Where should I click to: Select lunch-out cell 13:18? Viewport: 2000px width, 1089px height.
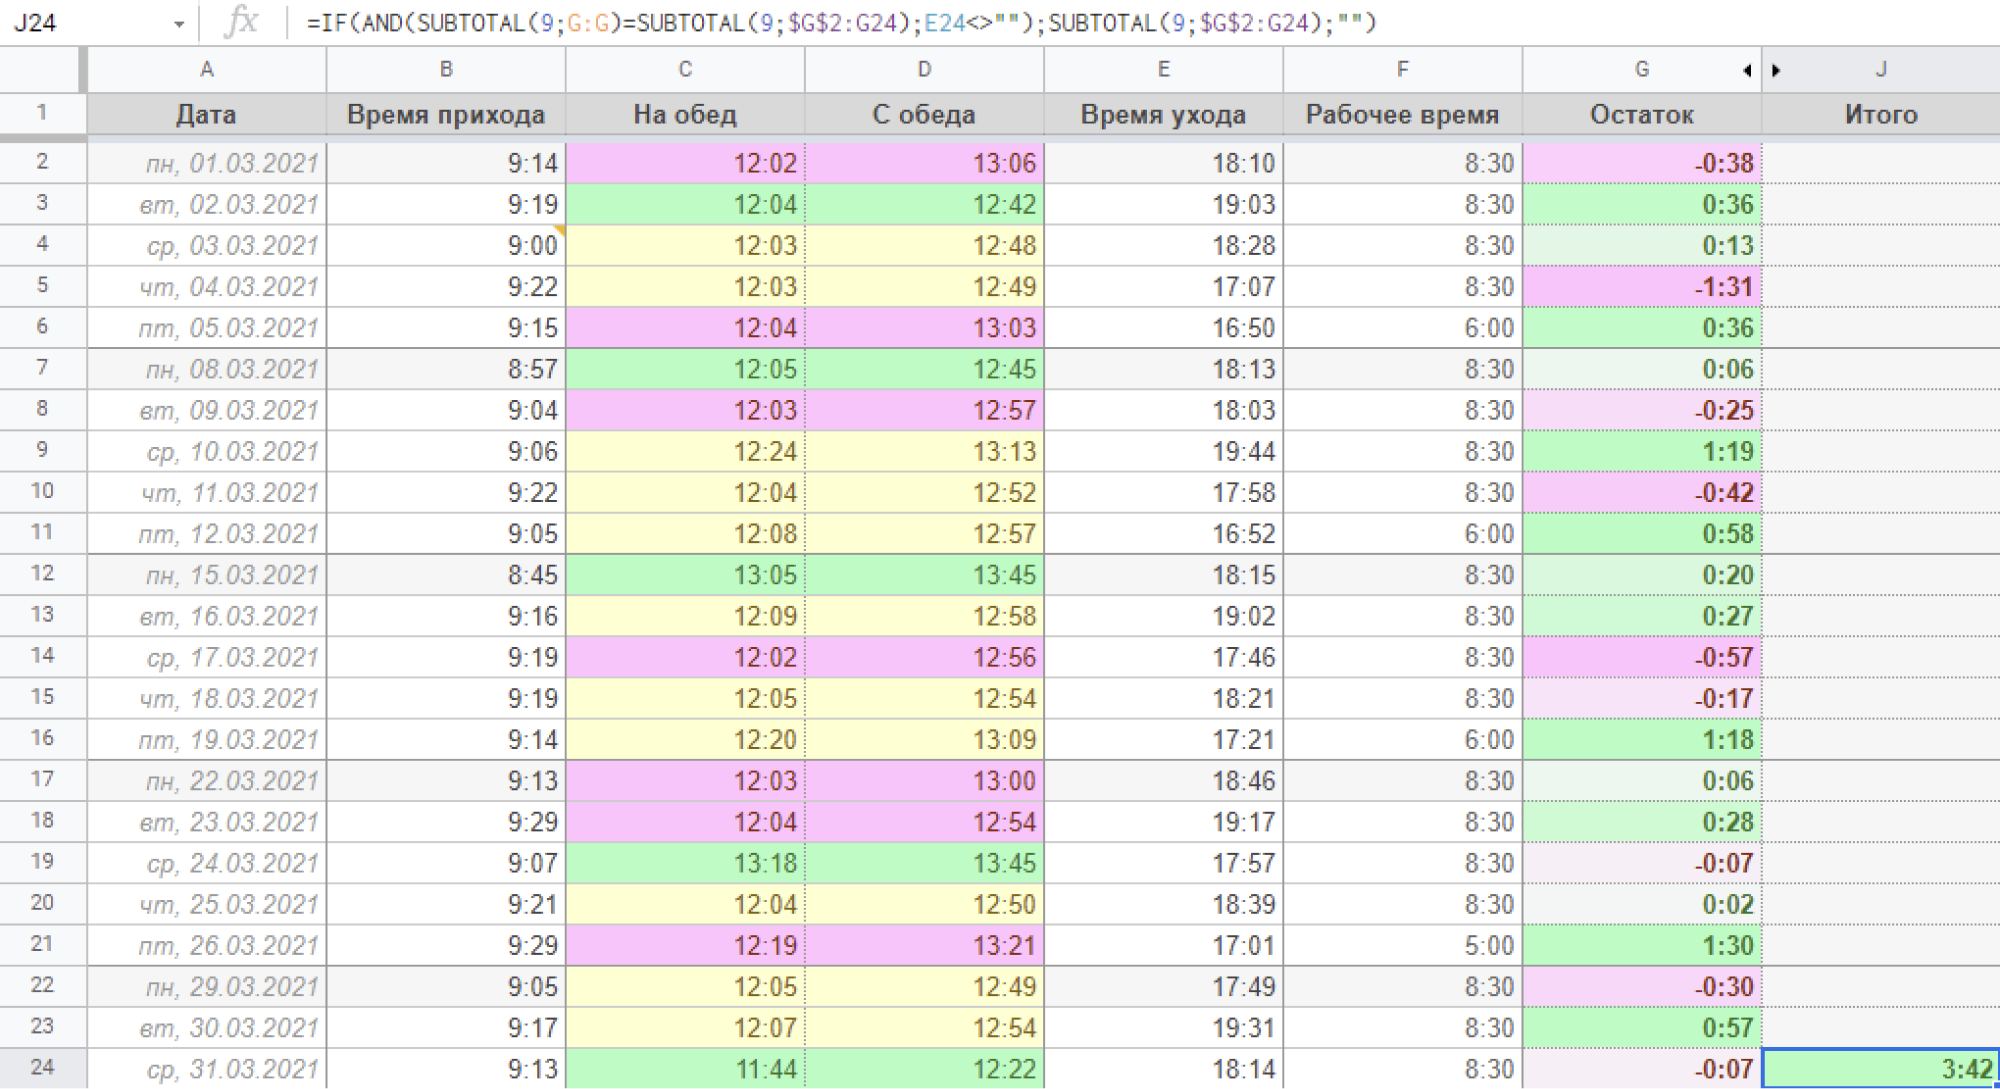click(685, 863)
